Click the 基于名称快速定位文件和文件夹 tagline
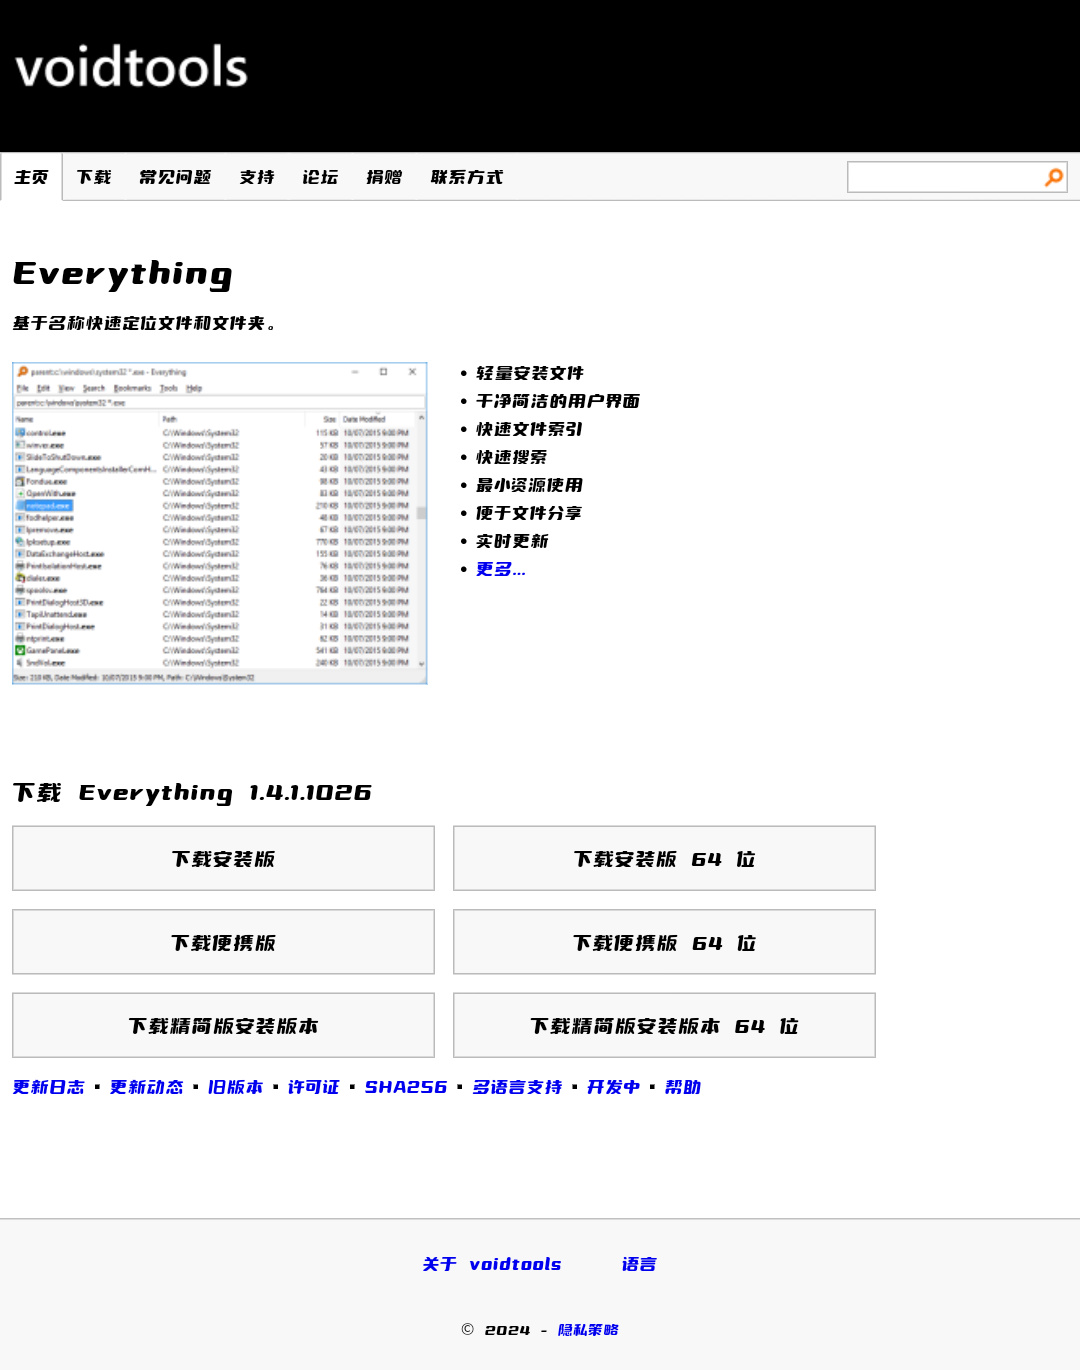Image resolution: width=1080 pixels, height=1370 pixels. [144, 323]
